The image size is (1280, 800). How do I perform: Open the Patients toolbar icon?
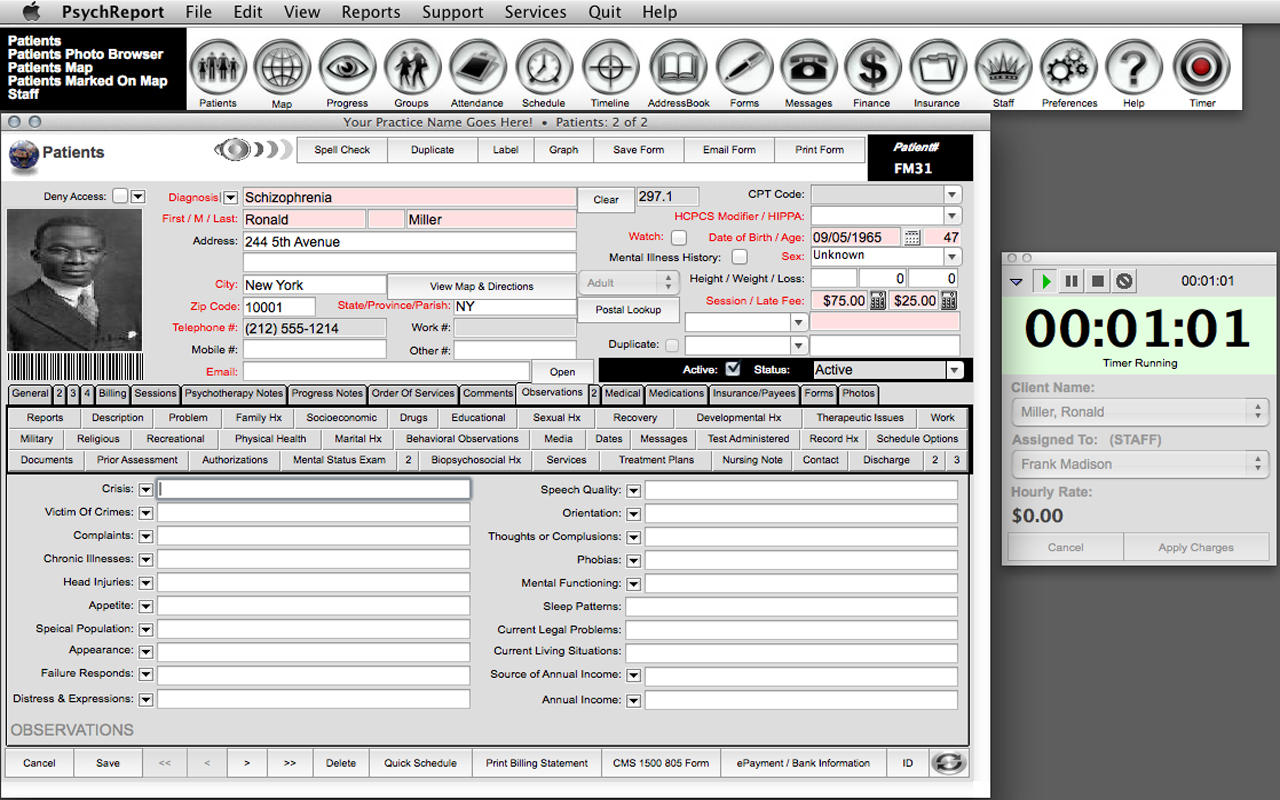pos(218,67)
